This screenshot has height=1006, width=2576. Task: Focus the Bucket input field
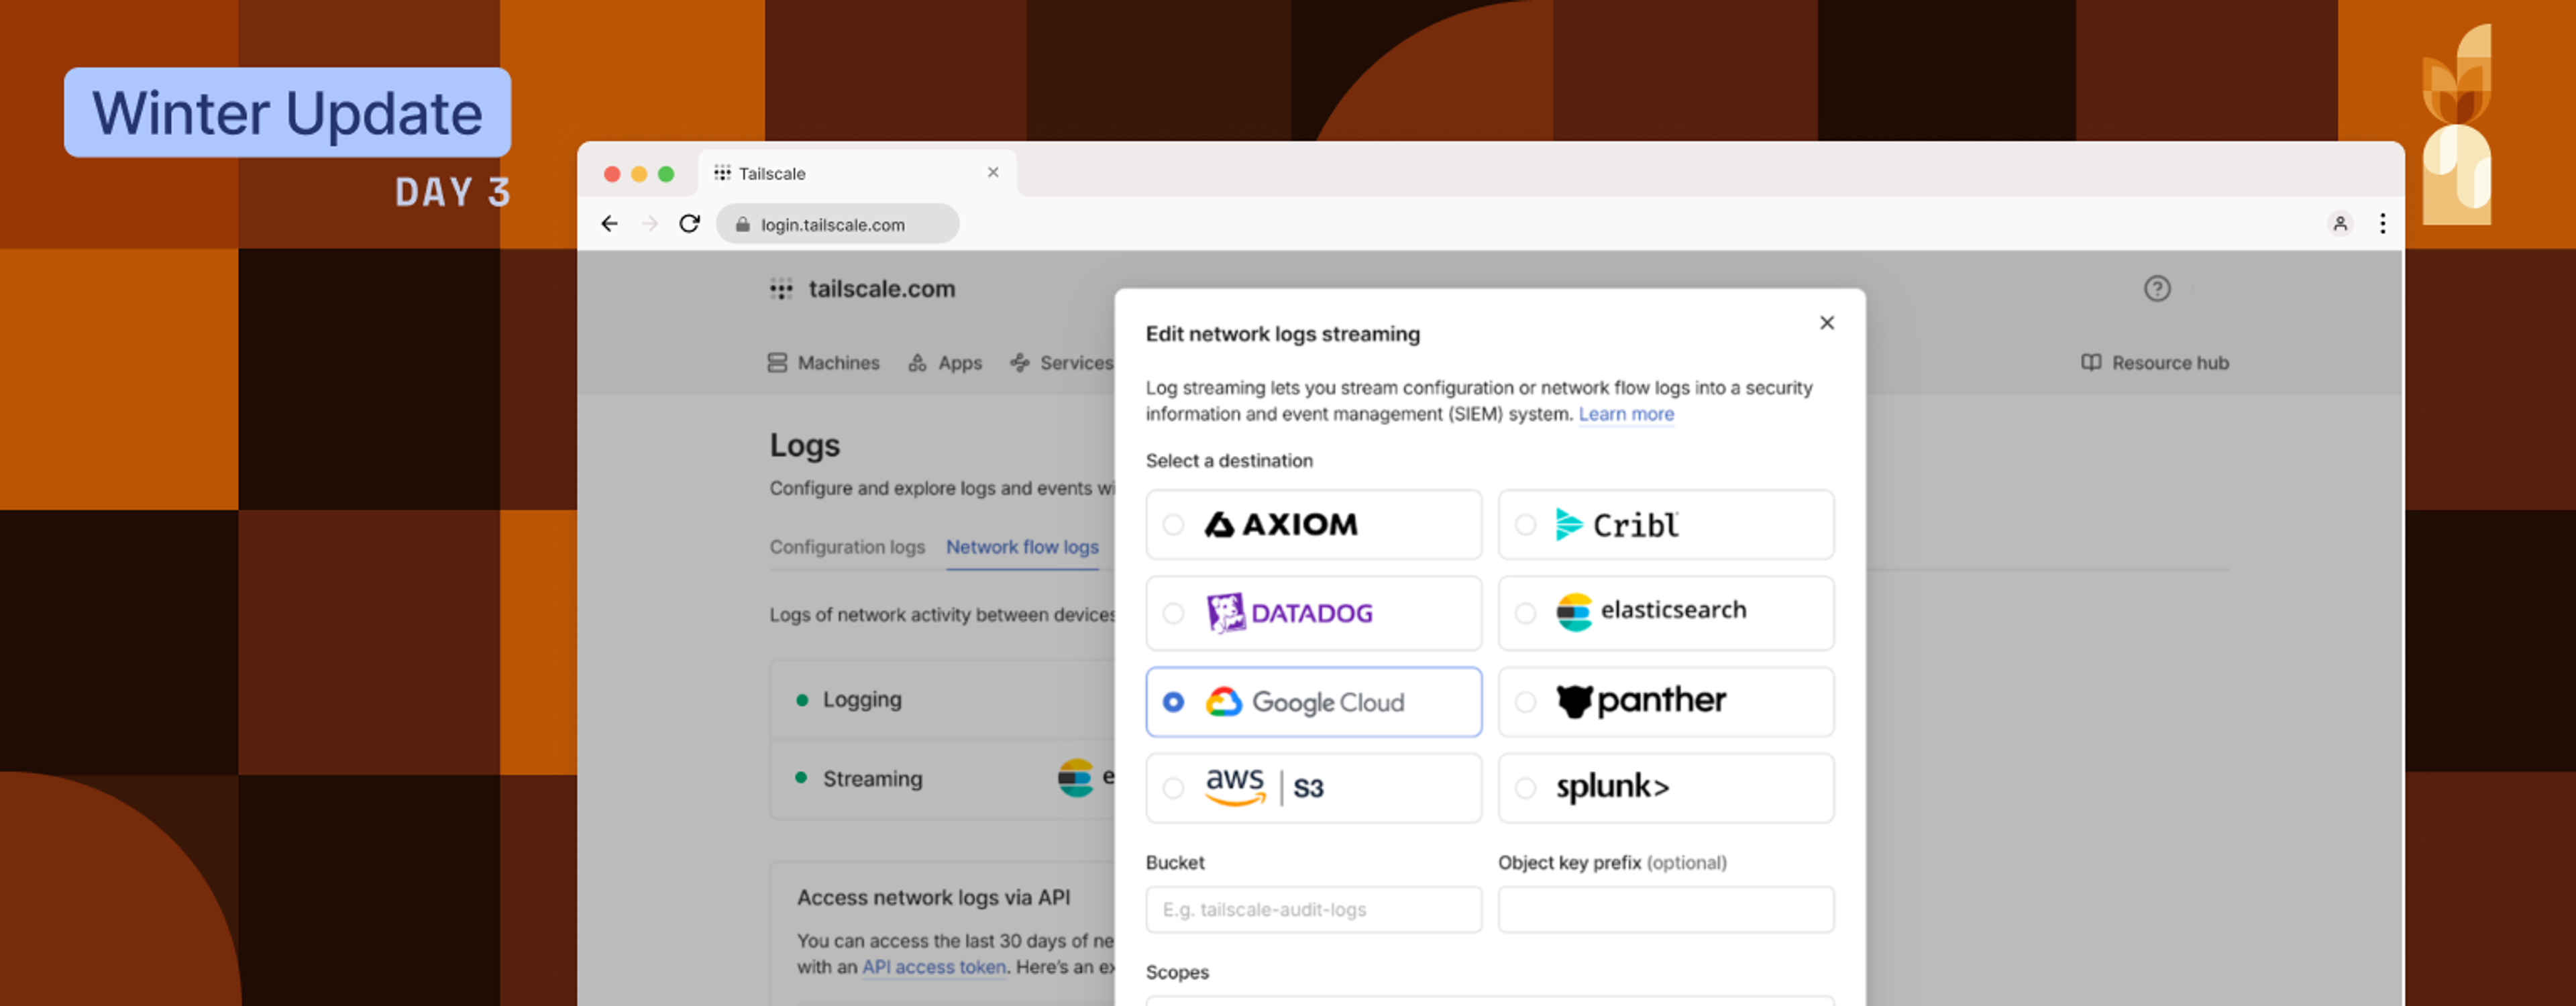[x=1314, y=909]
